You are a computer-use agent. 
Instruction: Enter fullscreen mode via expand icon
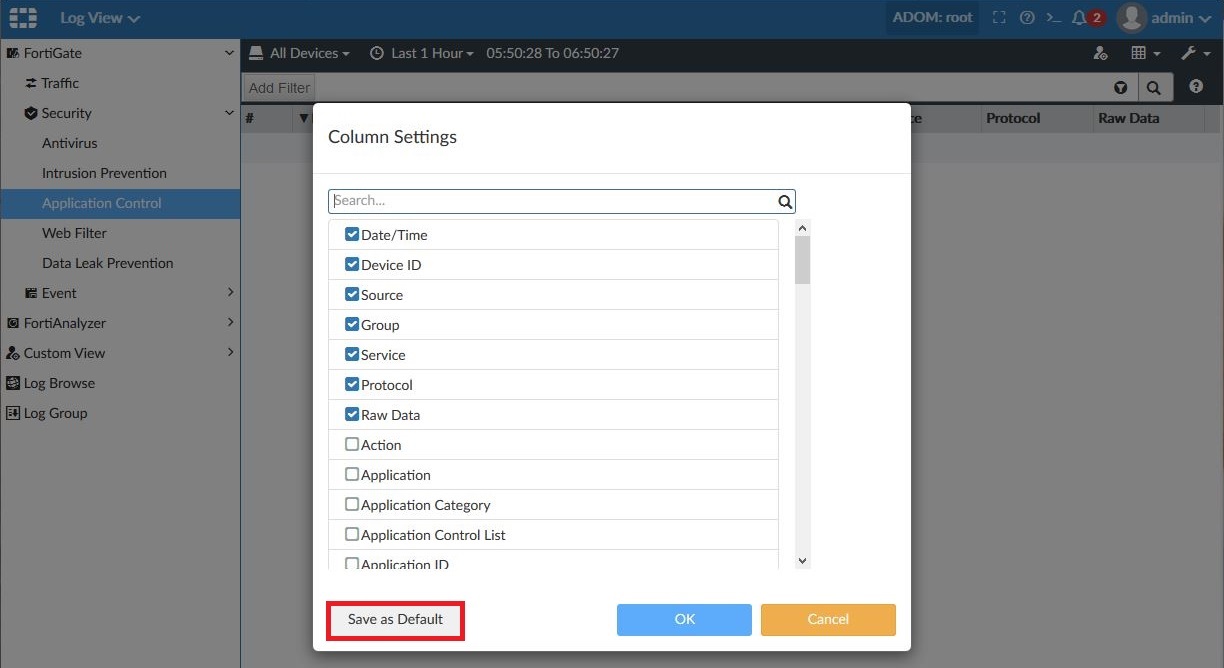click(999, 17)
